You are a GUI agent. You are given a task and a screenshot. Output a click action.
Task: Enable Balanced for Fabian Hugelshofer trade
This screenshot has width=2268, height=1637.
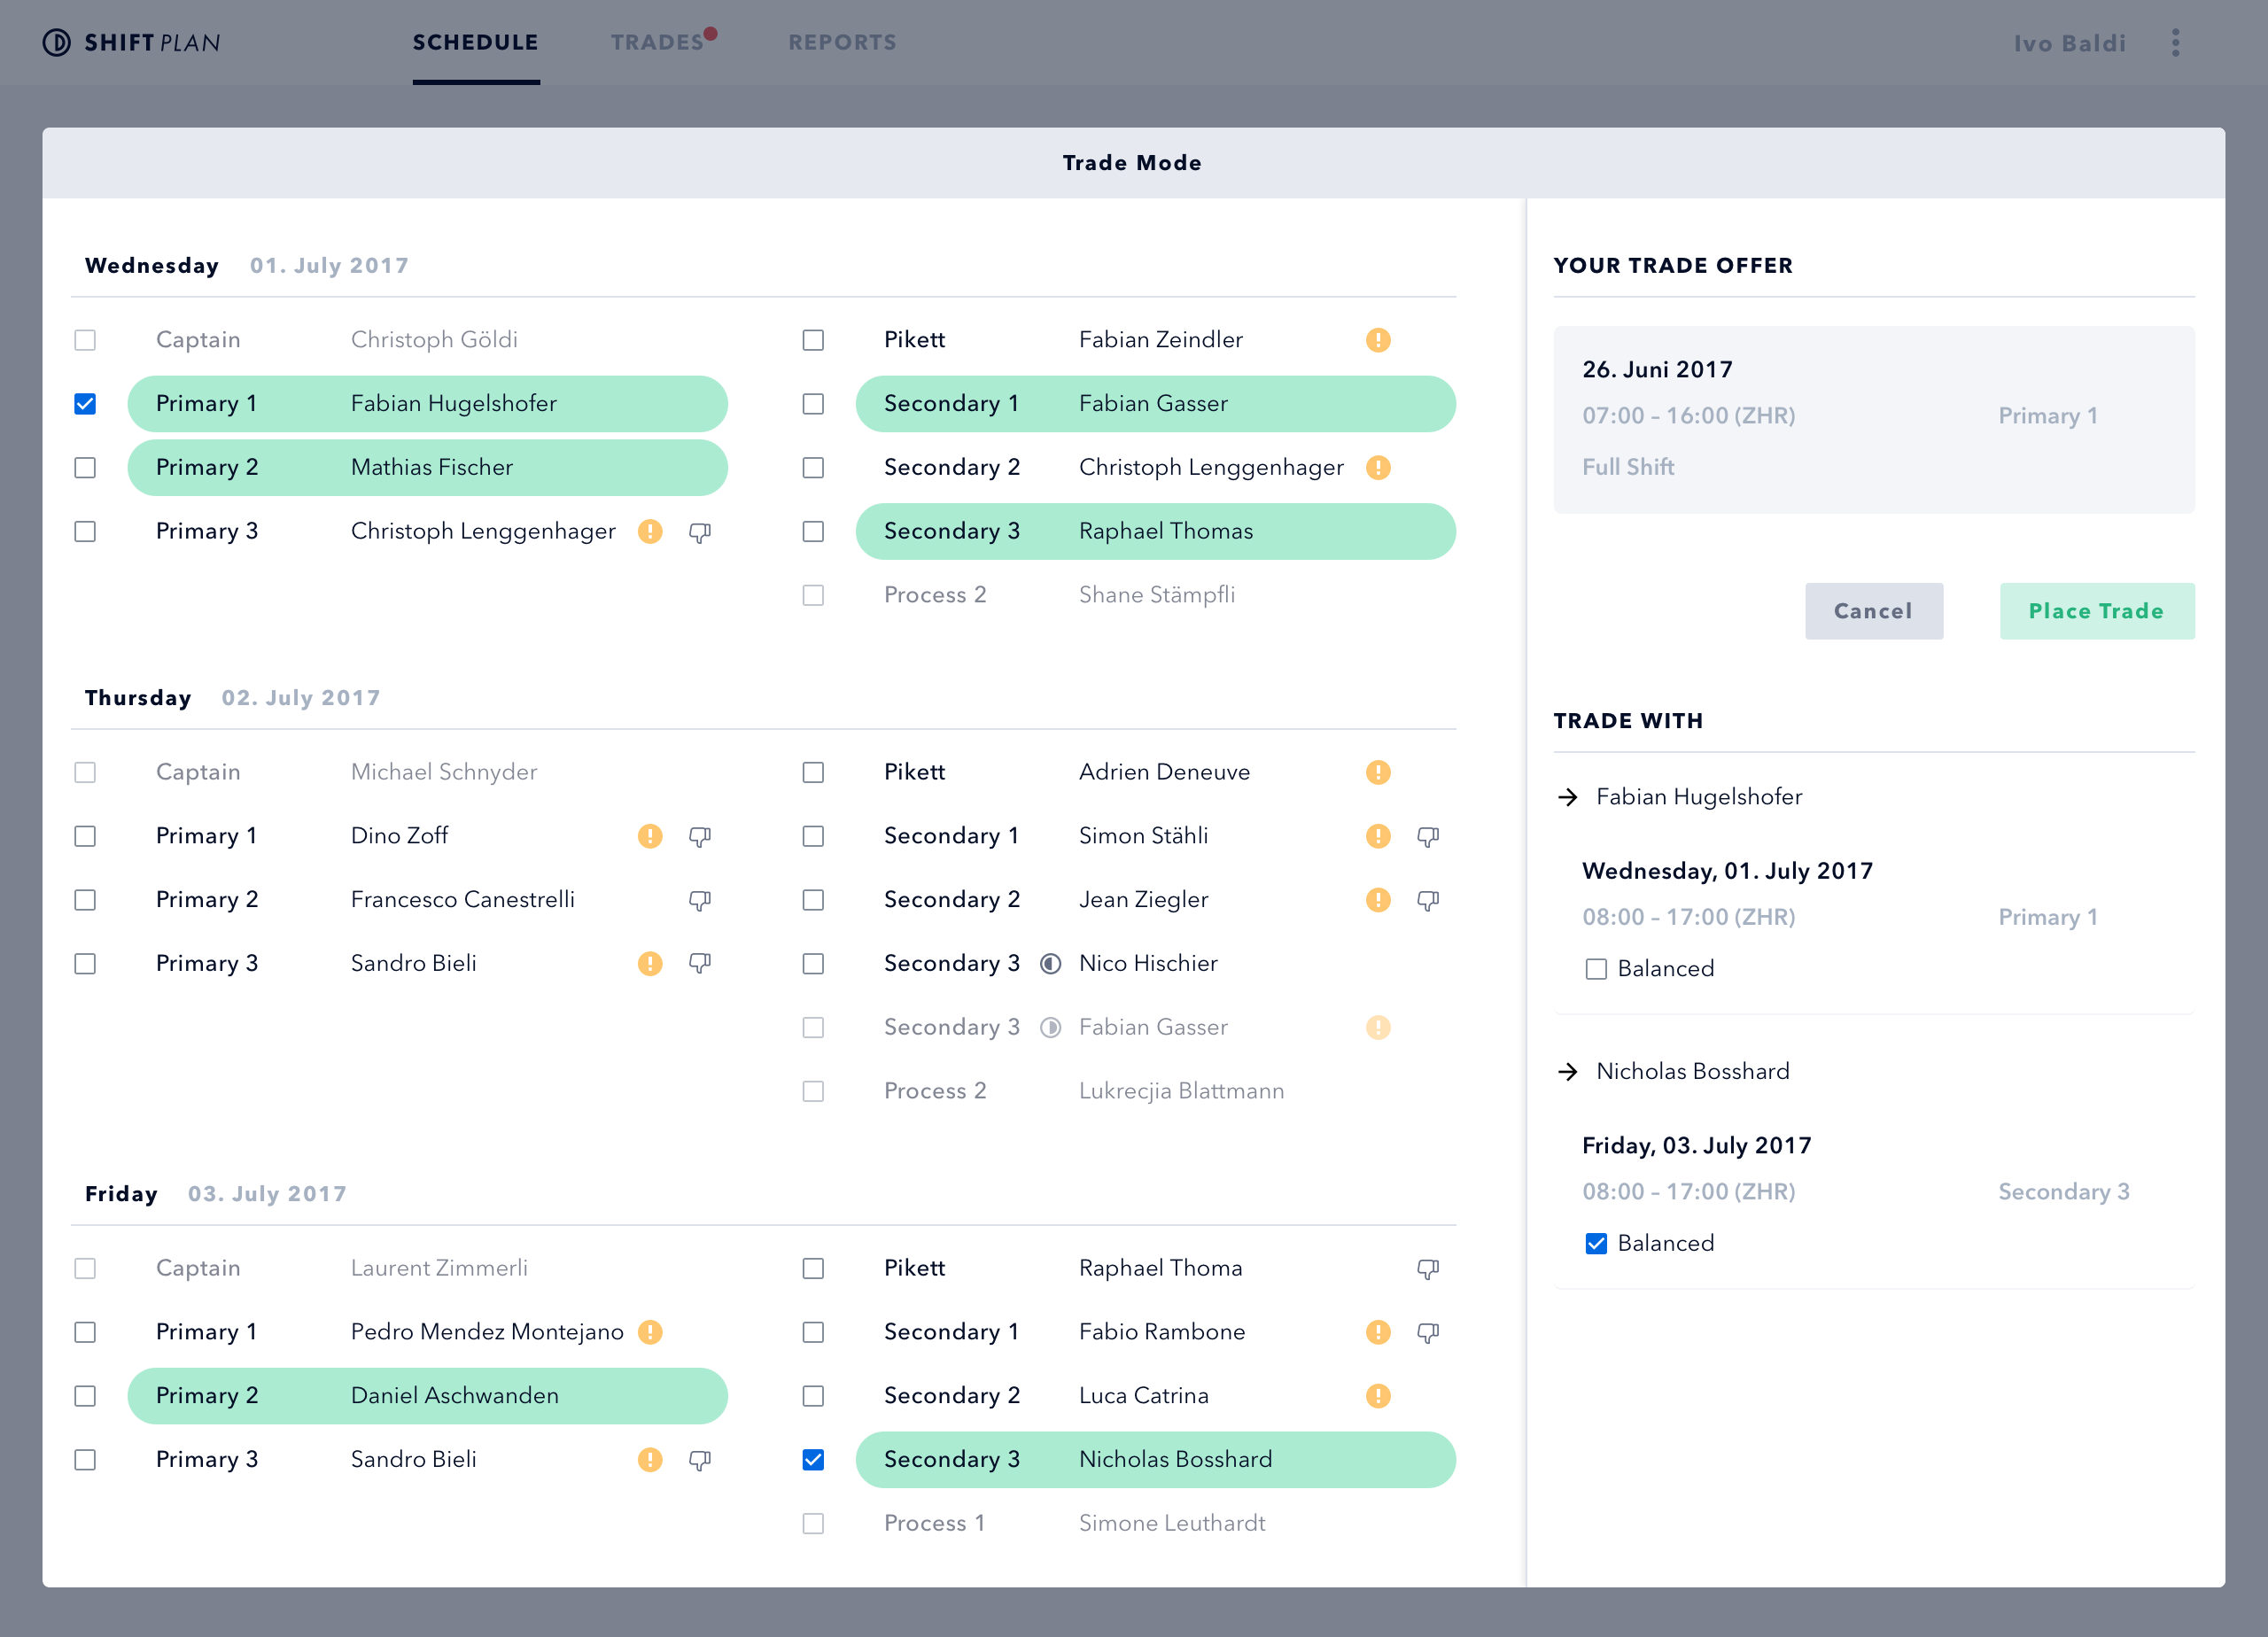pyautogui.click(x=1596, y=969)
